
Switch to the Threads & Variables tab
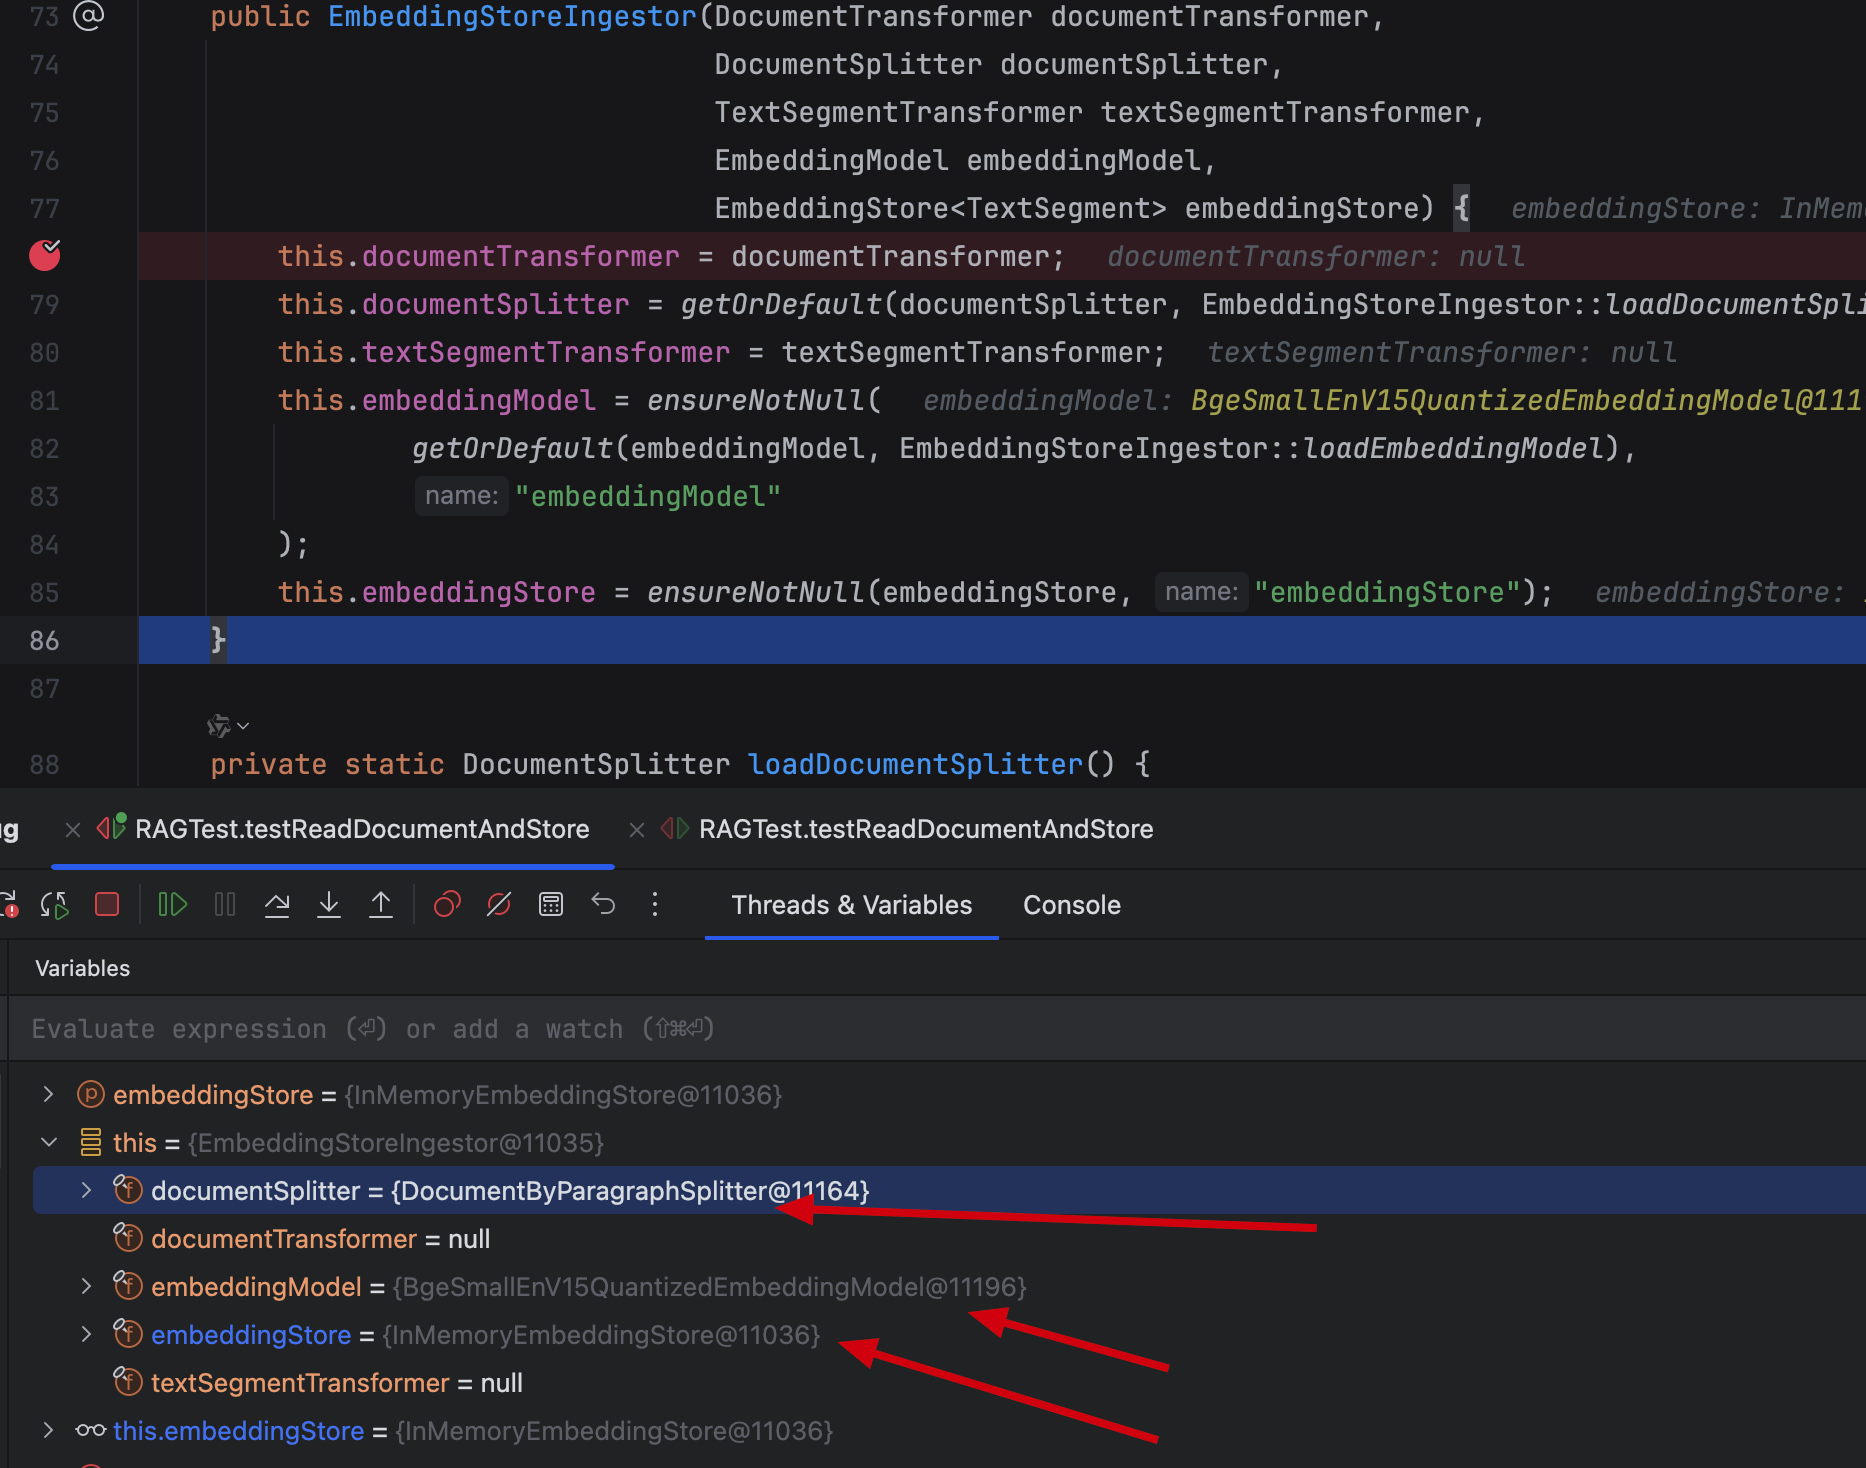(x=852, y=905)
